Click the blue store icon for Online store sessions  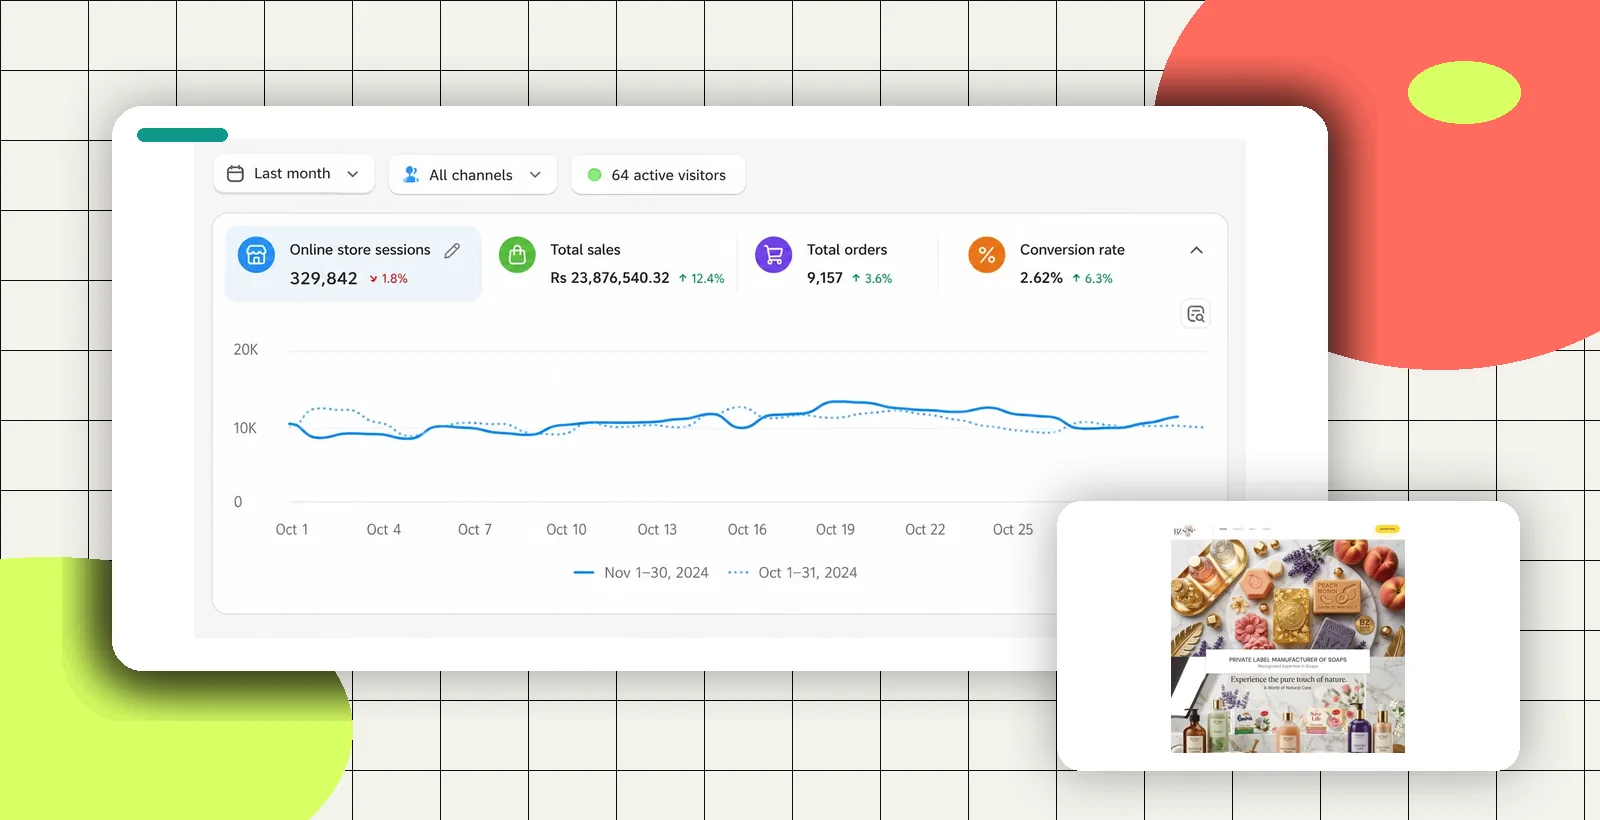point(256,254)
